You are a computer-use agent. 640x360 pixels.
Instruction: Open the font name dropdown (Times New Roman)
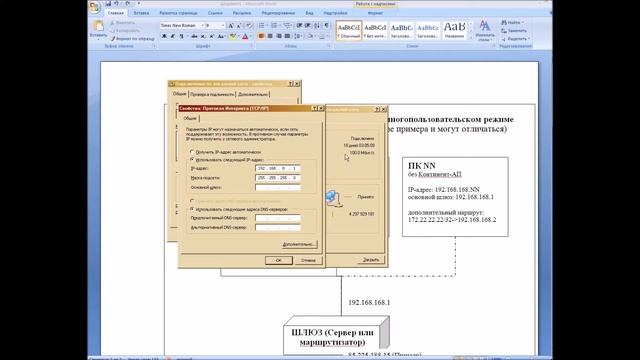(202, 26)
